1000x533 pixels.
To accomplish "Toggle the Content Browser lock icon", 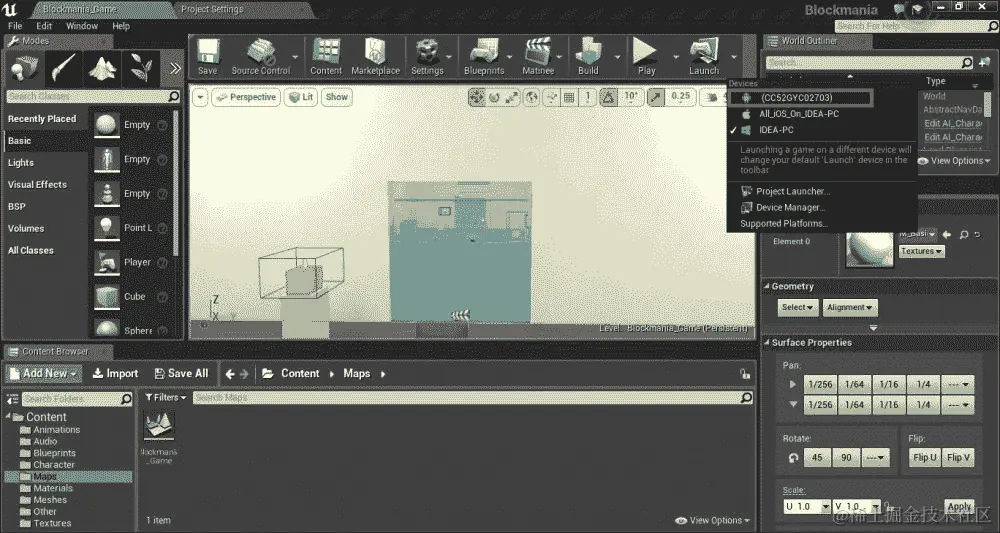I will 744,374.
